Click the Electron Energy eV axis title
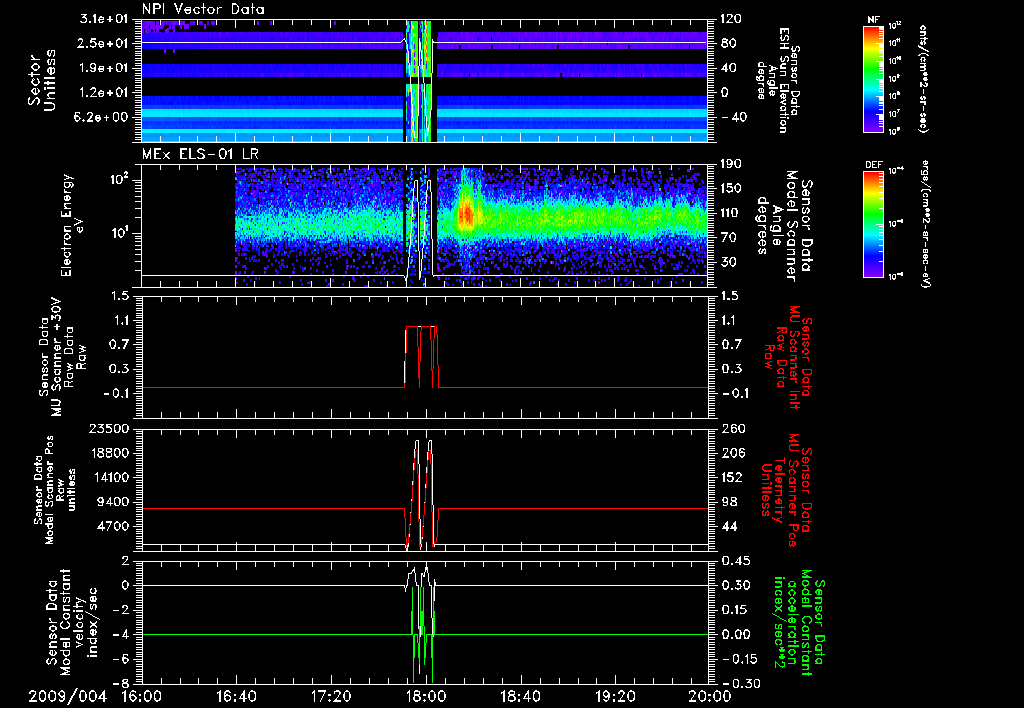 pyautogui.click(x=72, y=225)
